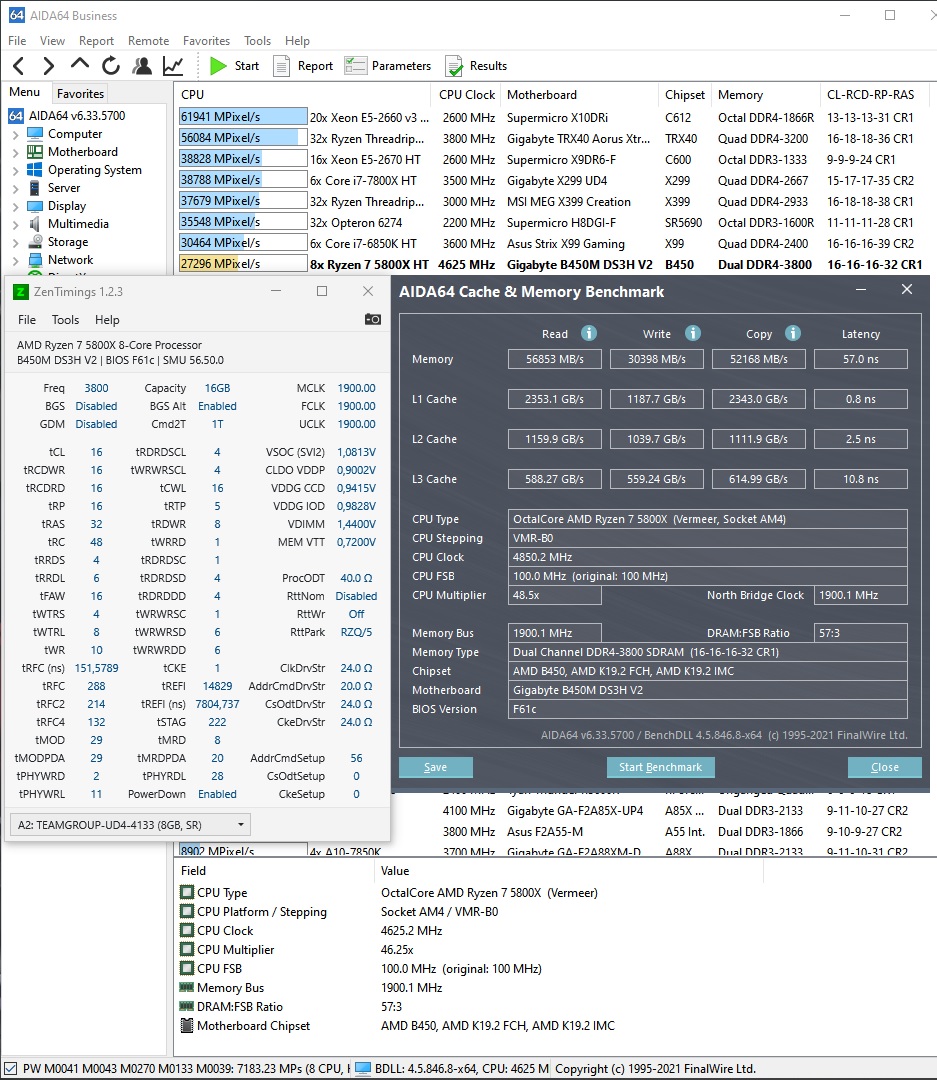Image resolution: width=937 pixels, height=1080 pixels.
Task: Open the user/person toolbar icon
Action: 143,66
